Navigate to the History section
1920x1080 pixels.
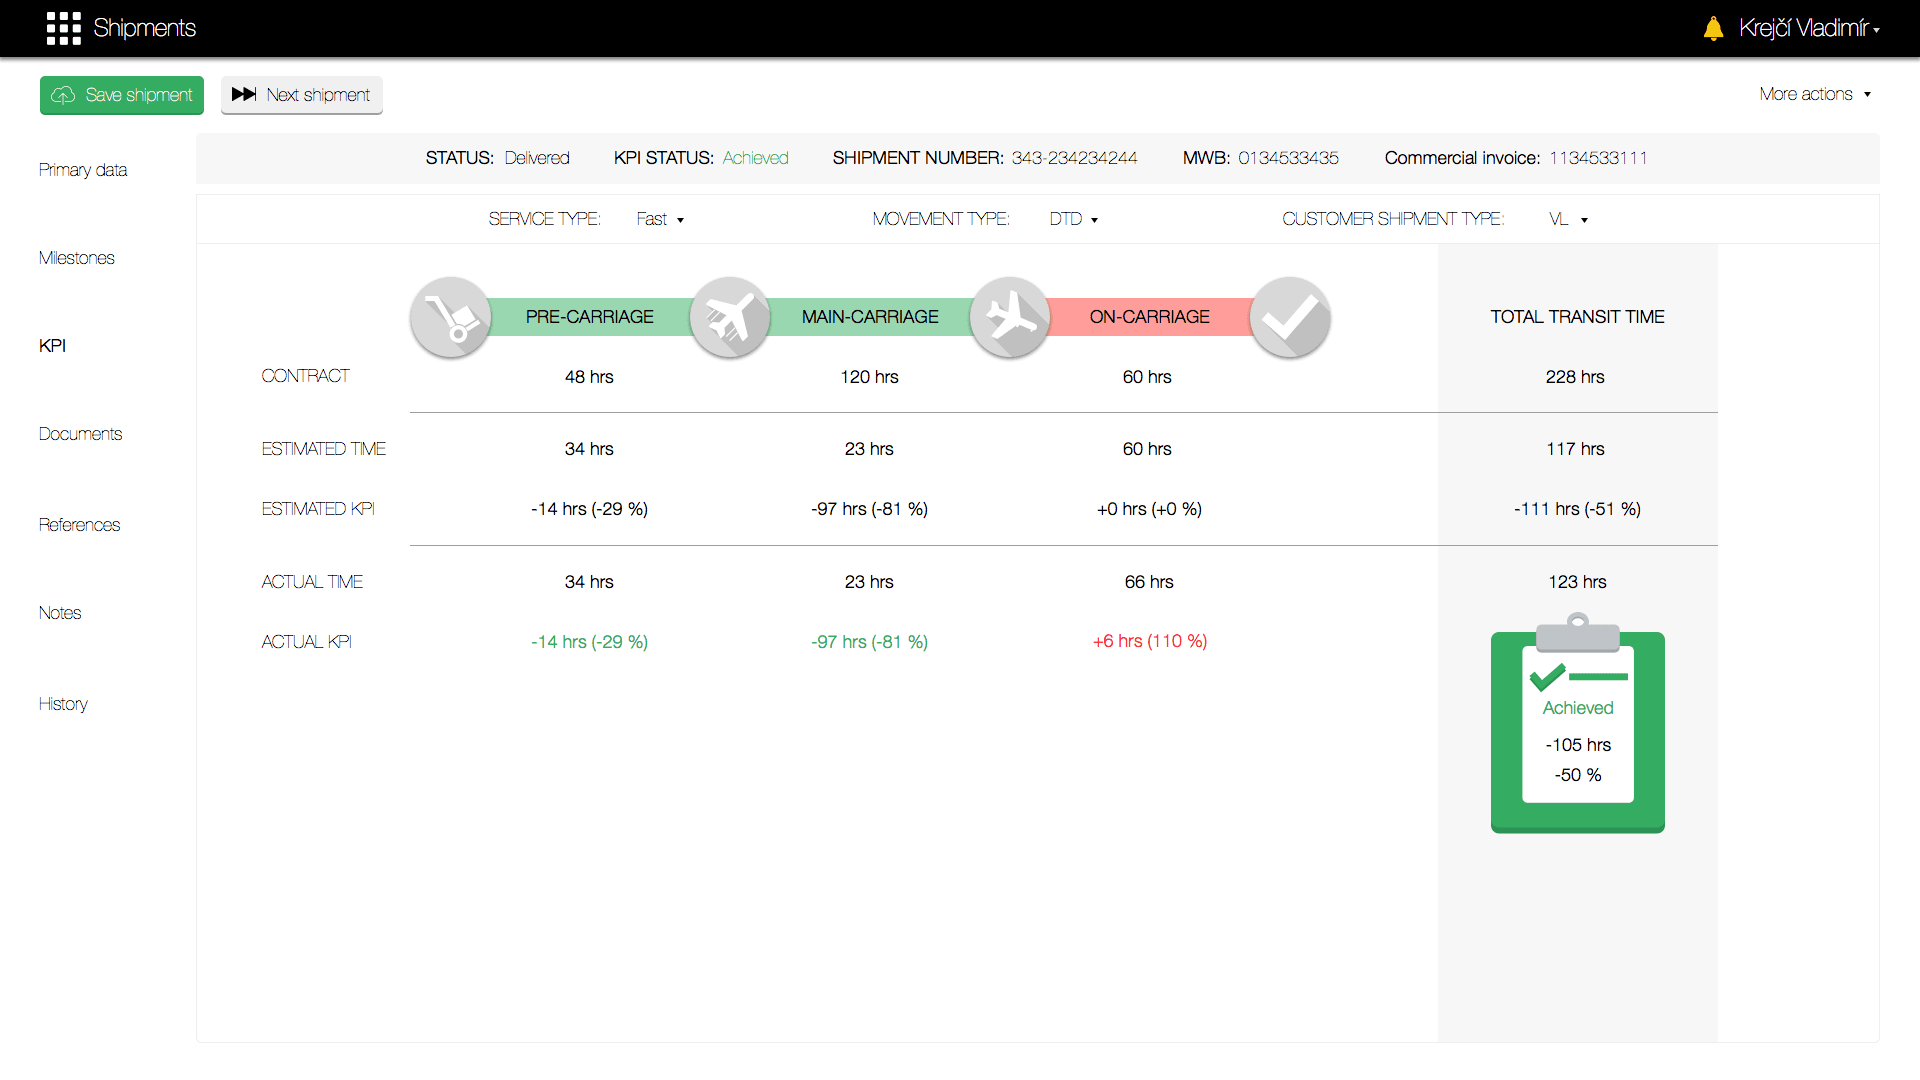(63, 704)
